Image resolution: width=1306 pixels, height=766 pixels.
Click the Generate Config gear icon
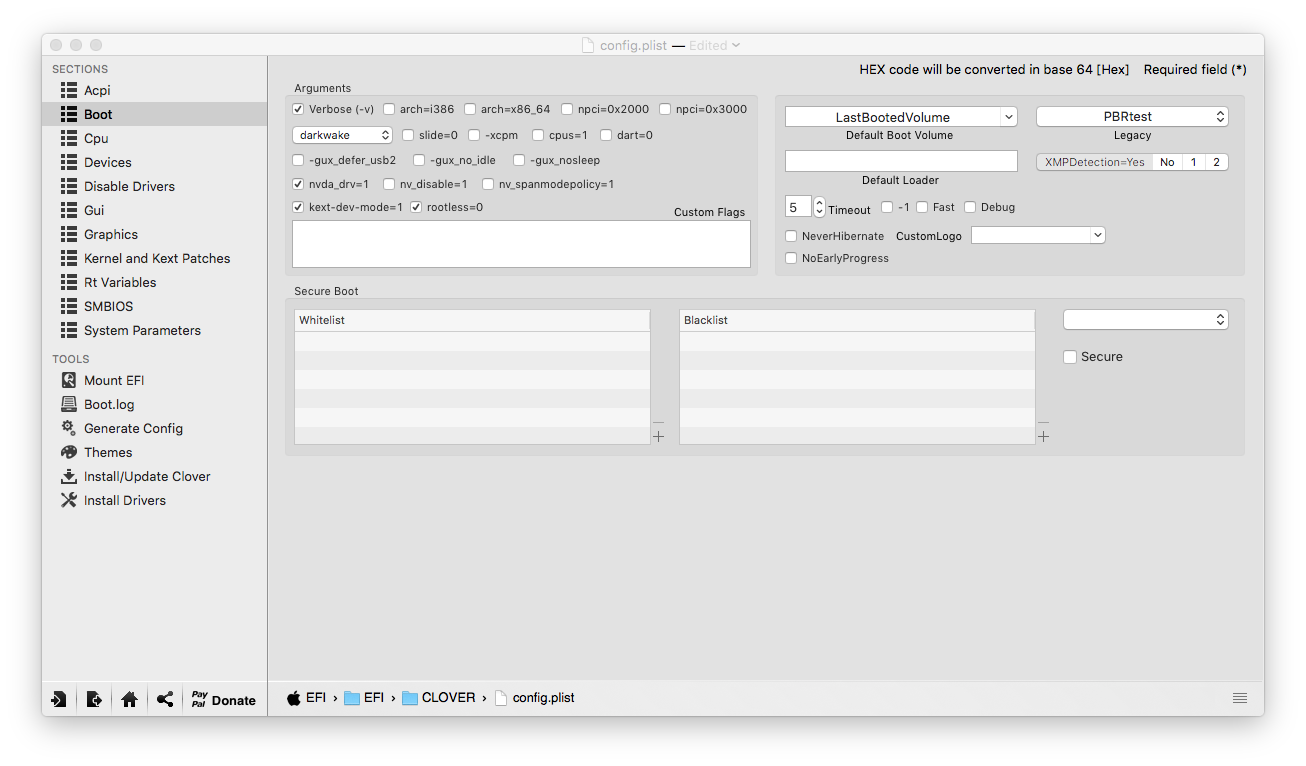(69, 428)
